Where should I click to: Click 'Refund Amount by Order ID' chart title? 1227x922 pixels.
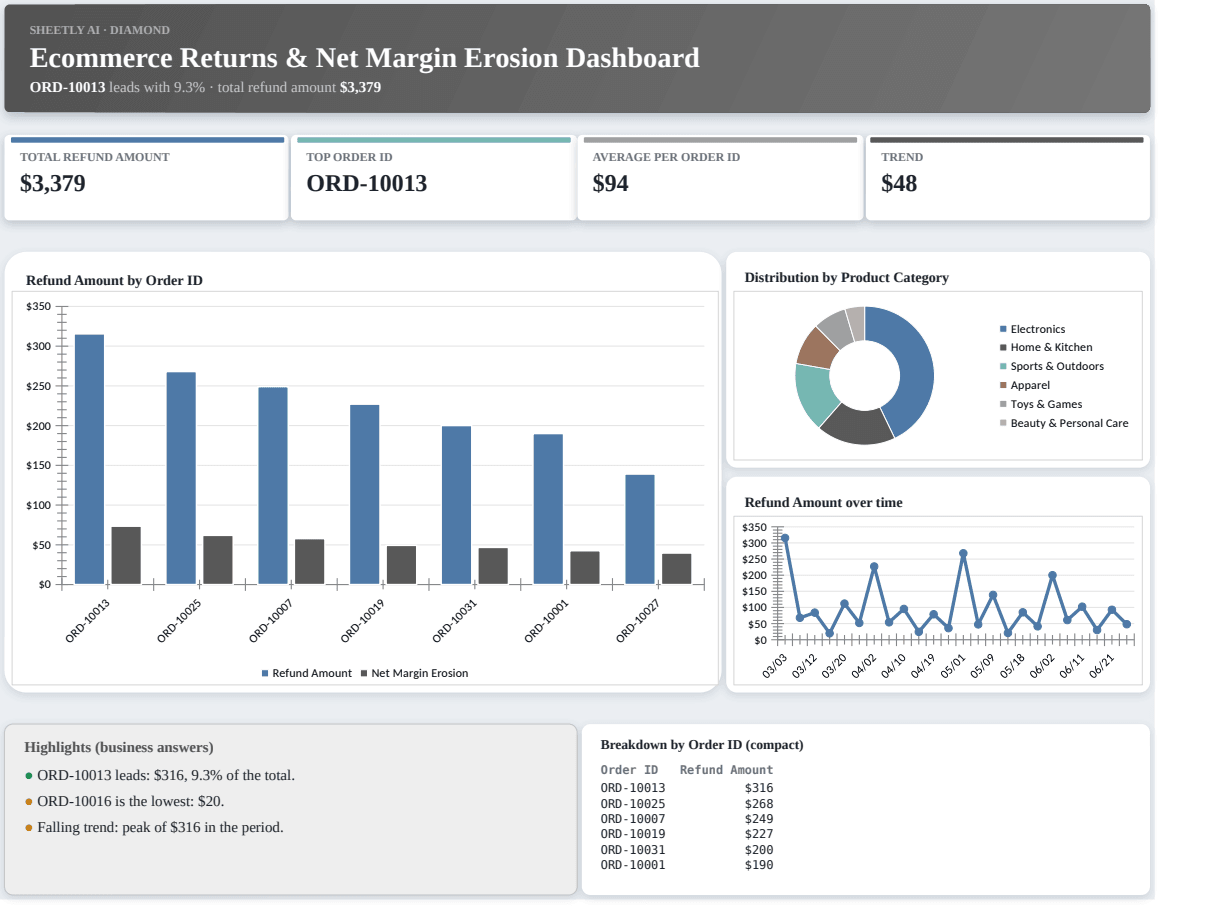[x=114, y=280]
